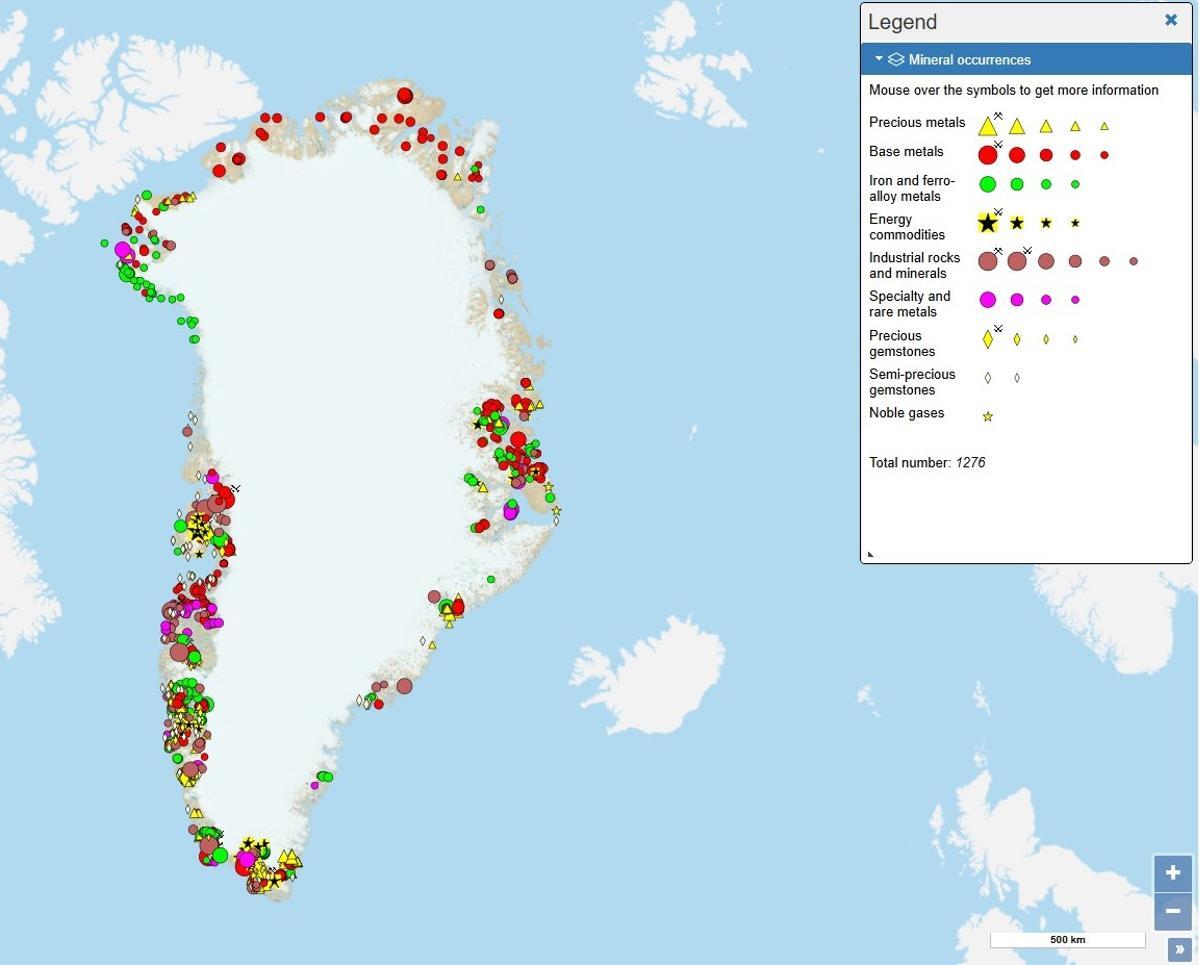This screenshot has width=1200, height=965.
Task: Click the Legend panel resize corner handle
Action: pyautogui.click(x=870, y=554)
